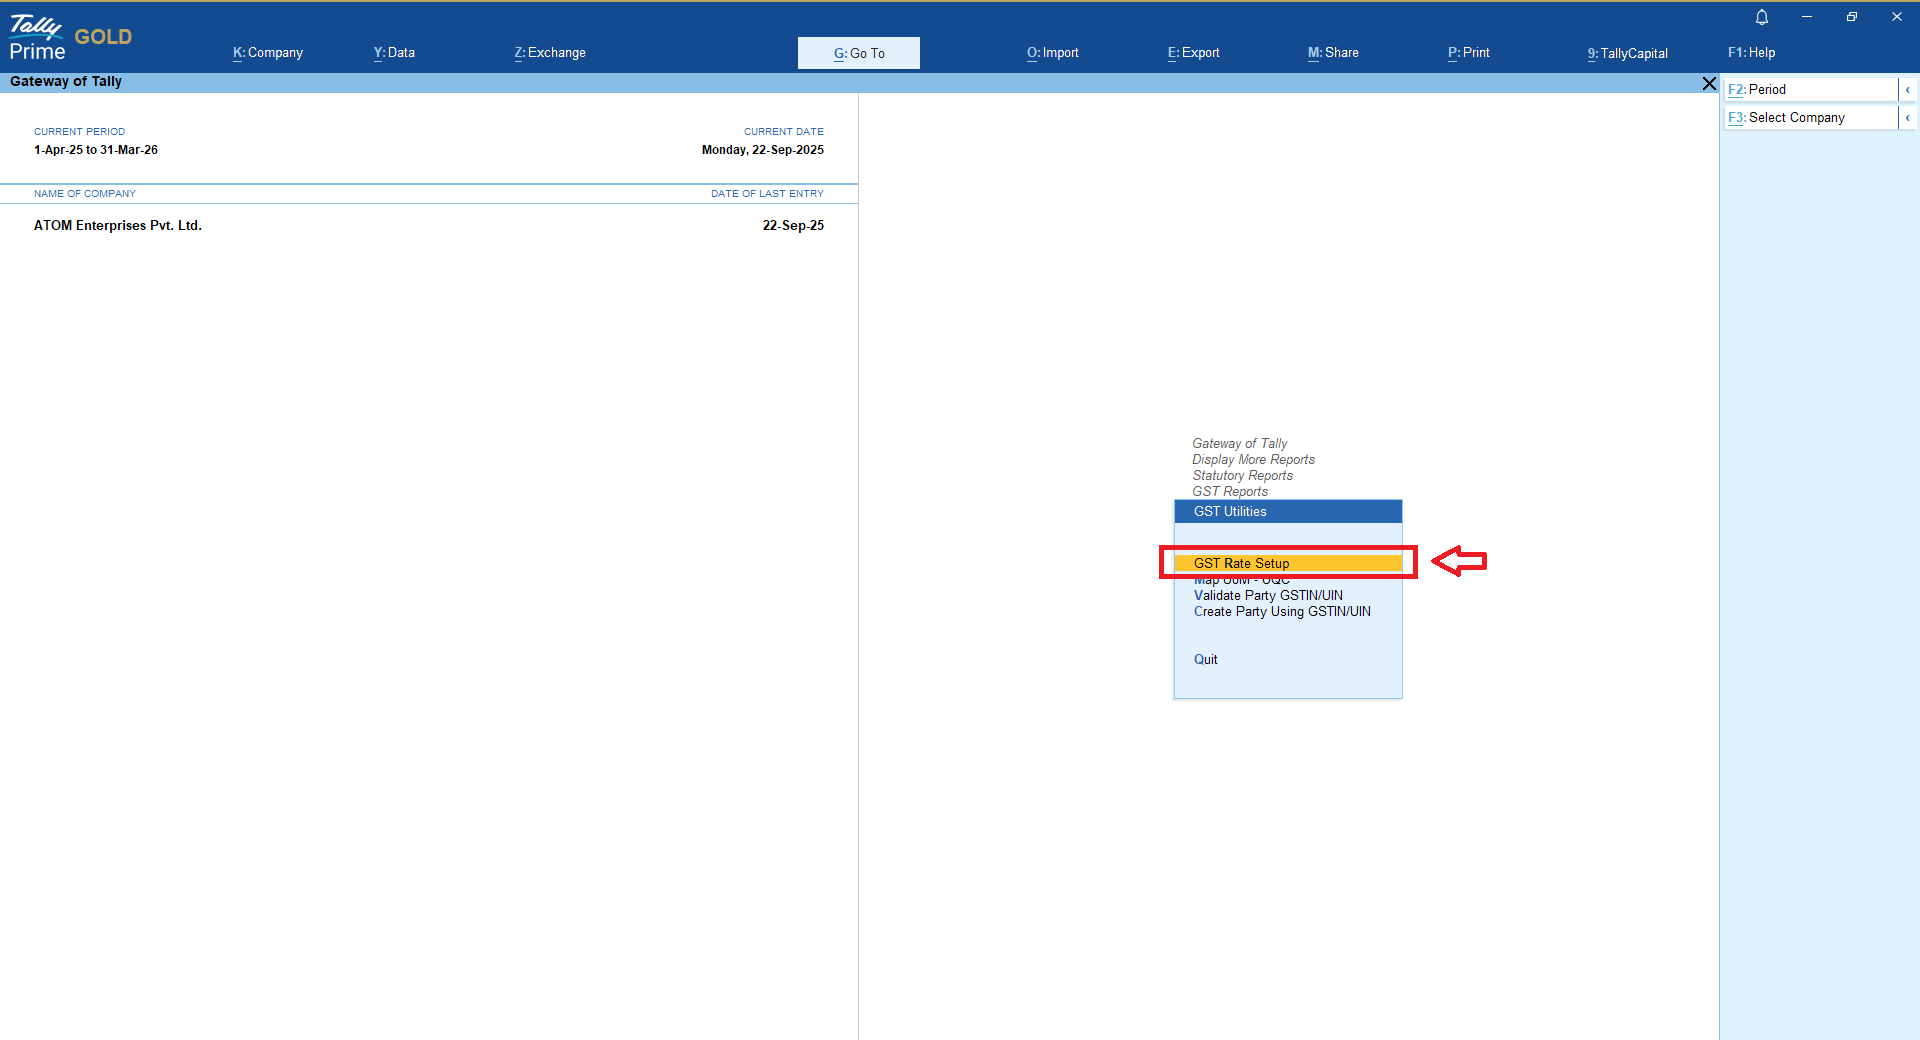Open the O: Import menu
Screen dimensions: 1920x1040
click(x=1053, y=53)
